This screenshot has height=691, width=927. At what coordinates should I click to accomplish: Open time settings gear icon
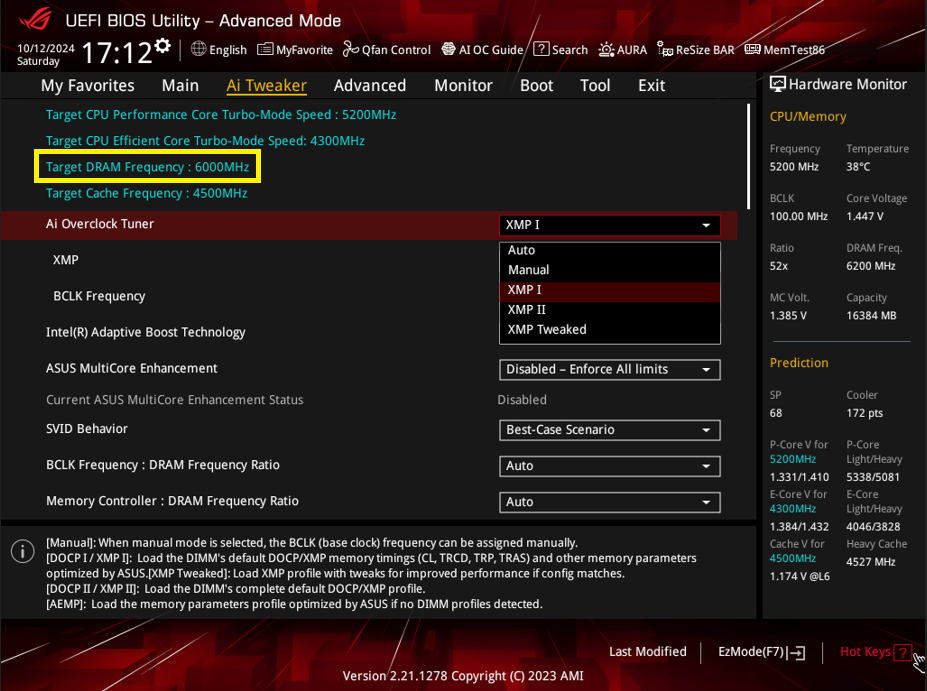tap(163, 46)
